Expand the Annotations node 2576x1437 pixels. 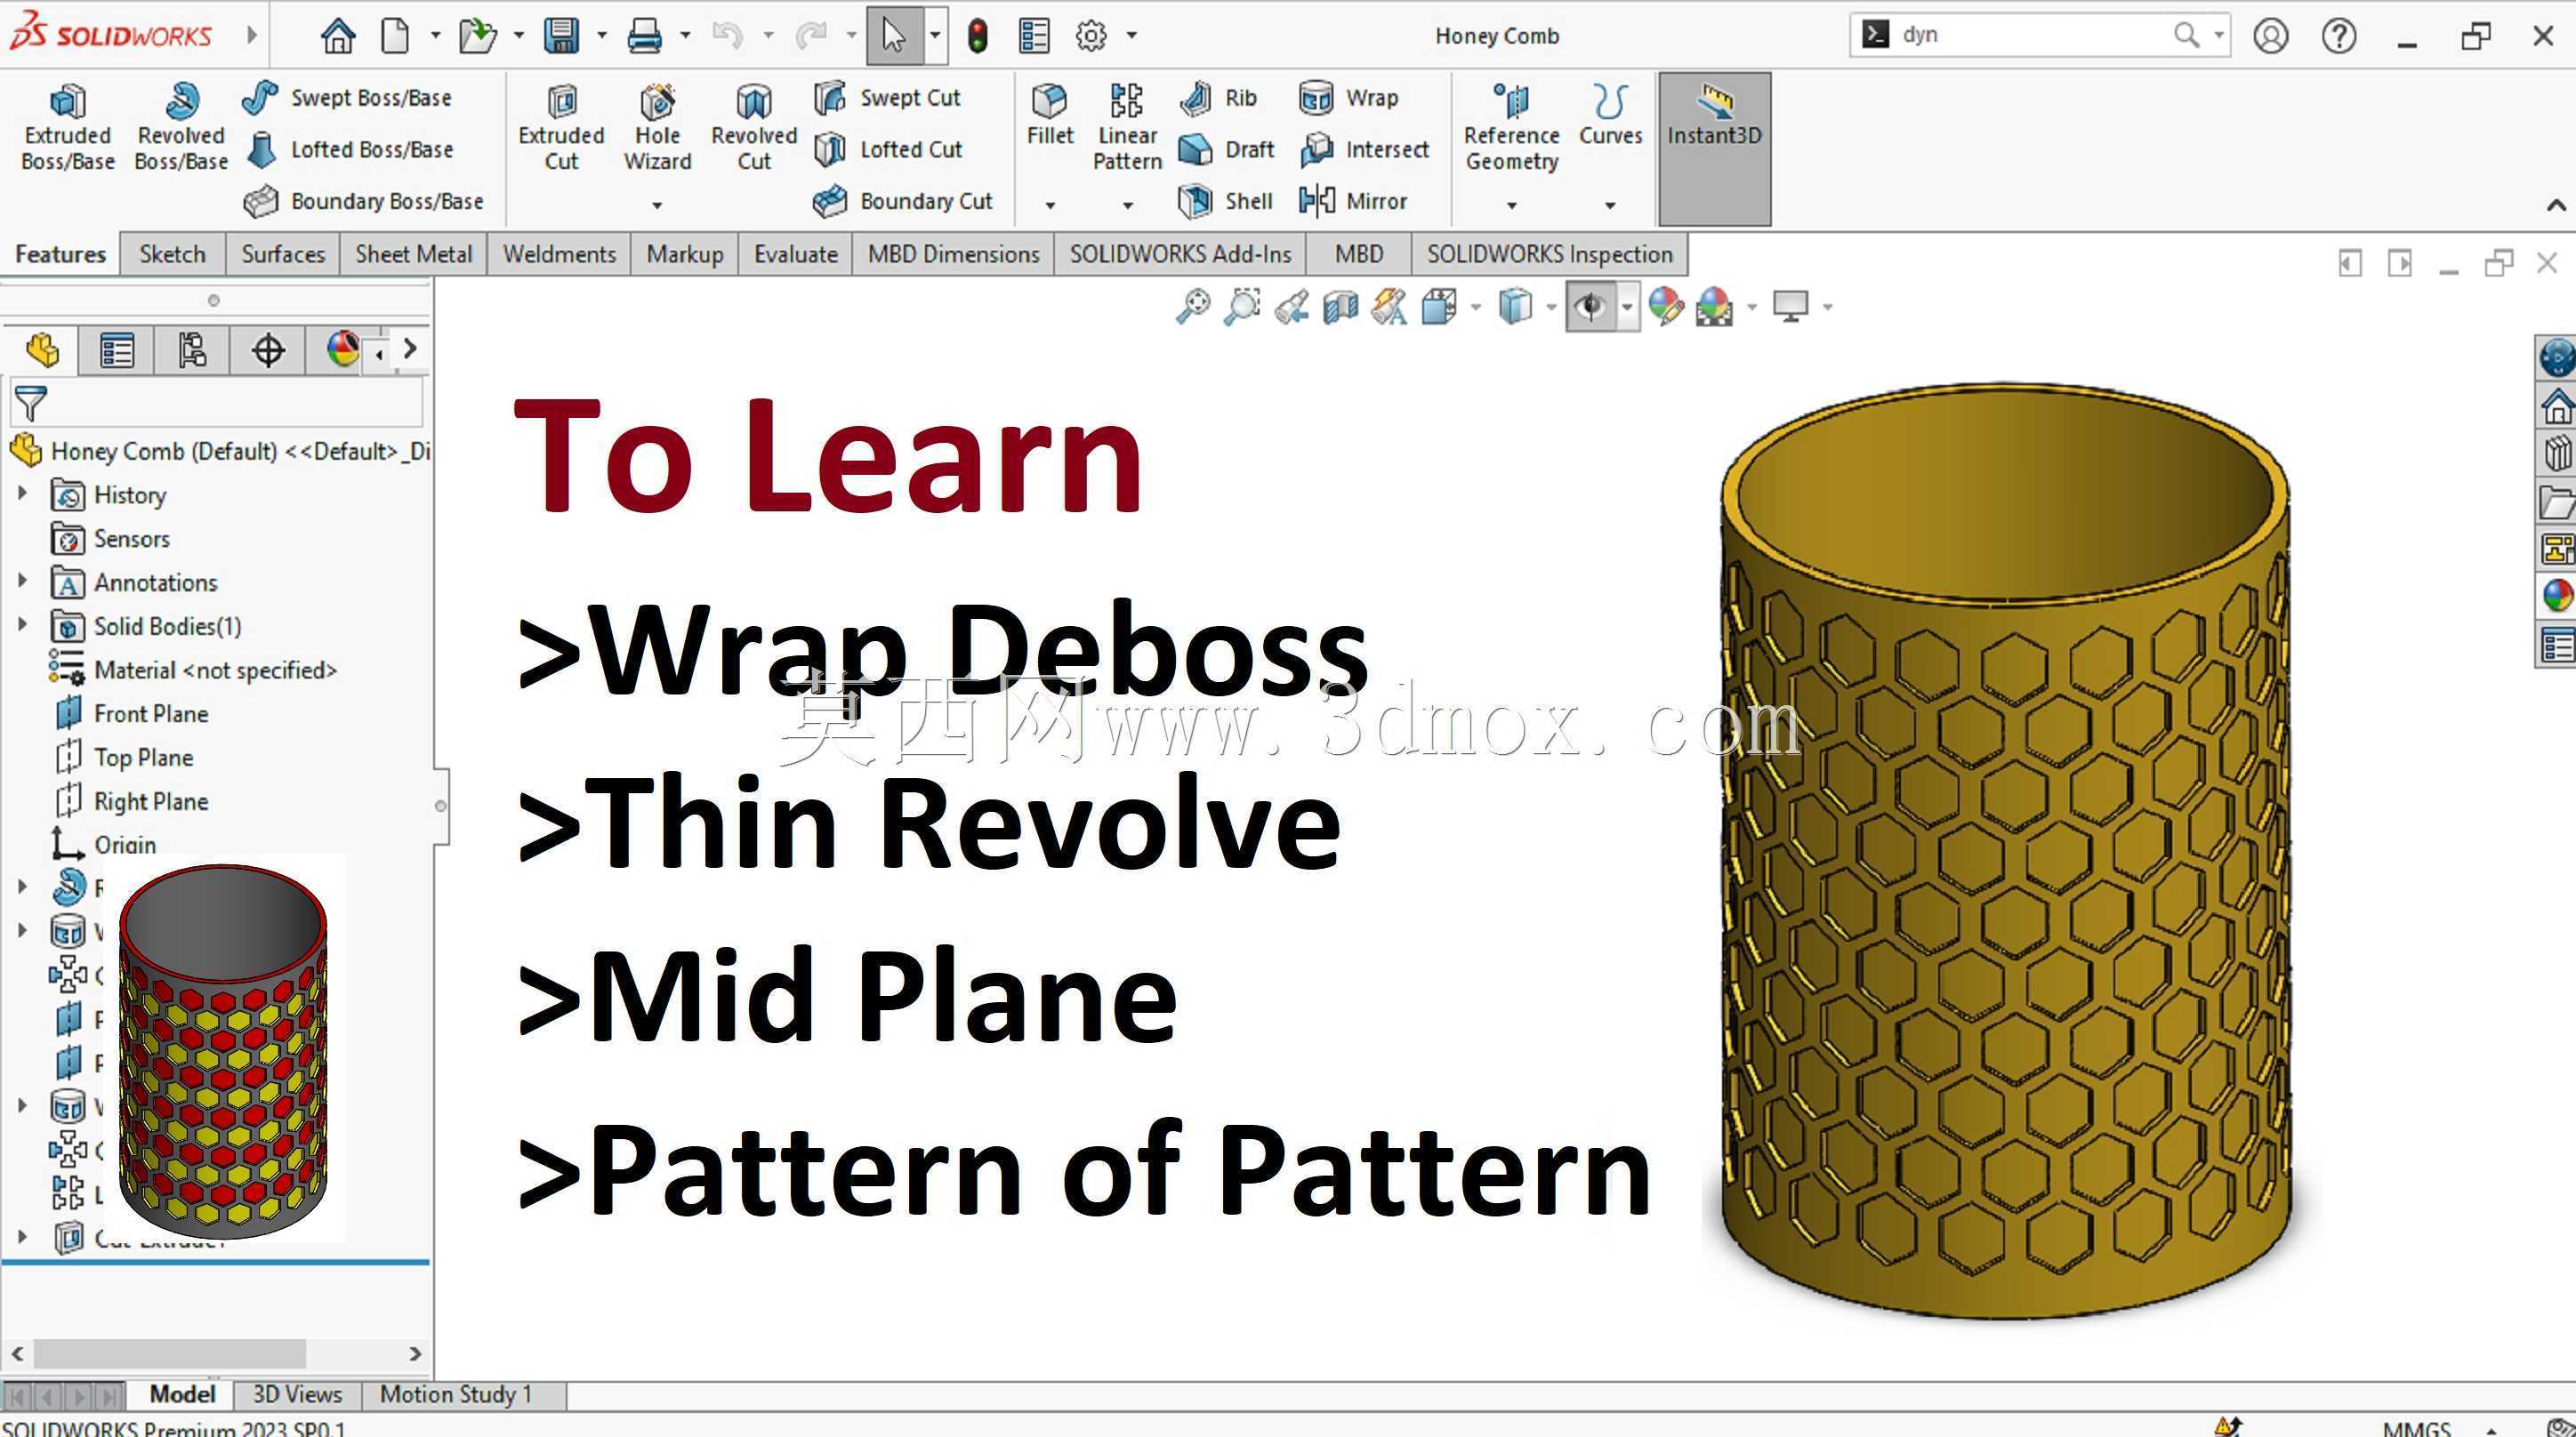22,580
